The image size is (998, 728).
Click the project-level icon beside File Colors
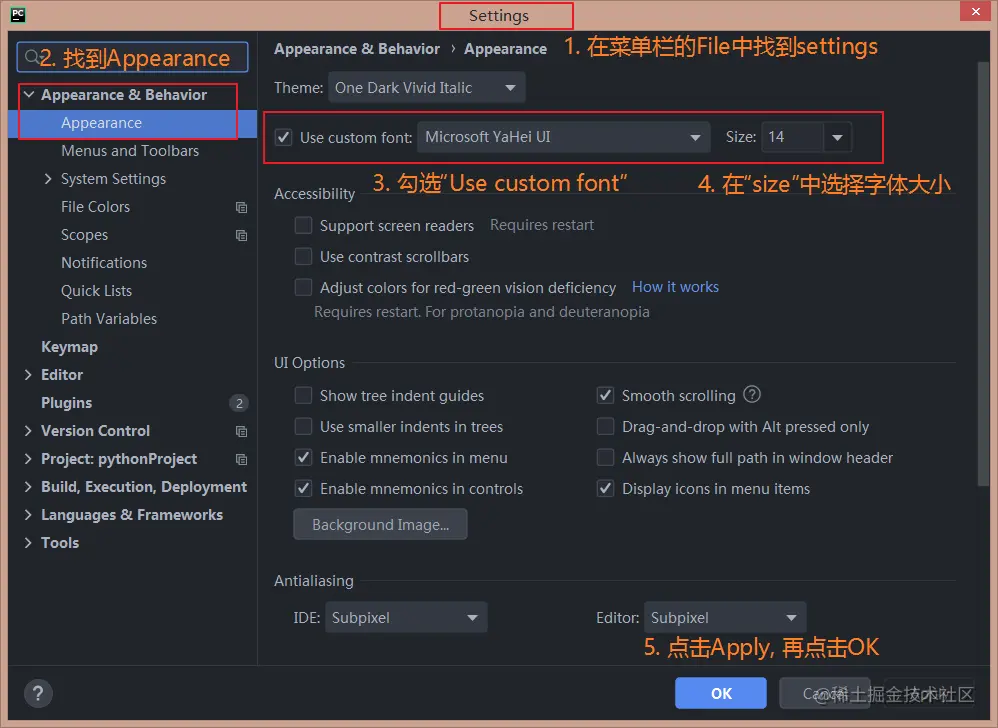241,207
